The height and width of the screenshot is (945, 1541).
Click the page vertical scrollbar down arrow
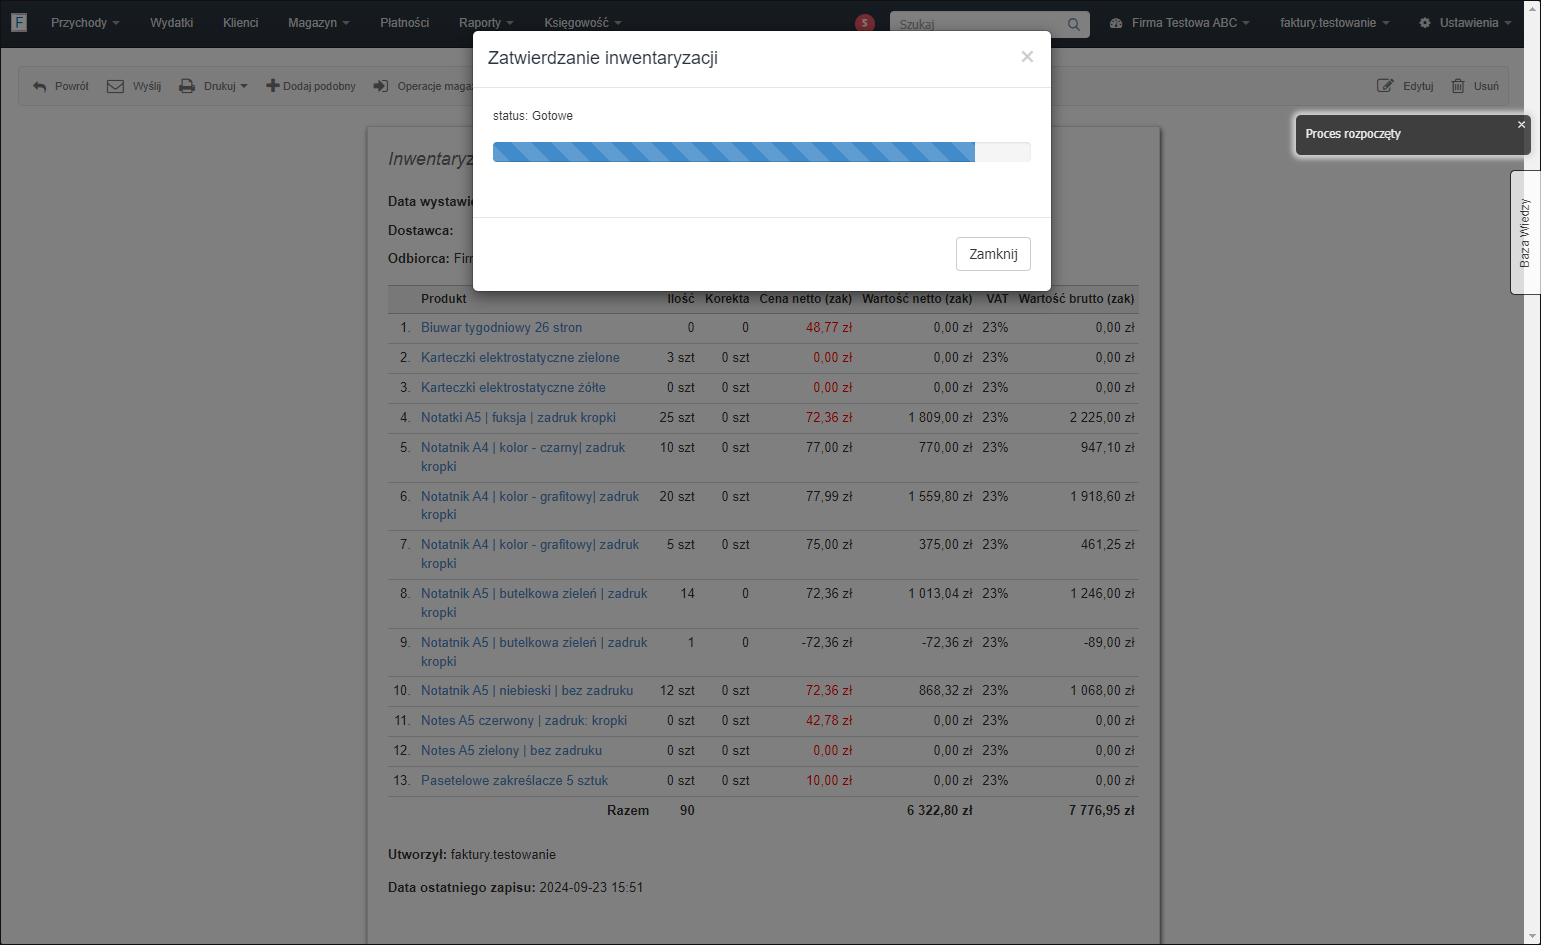click(1532, 936)
